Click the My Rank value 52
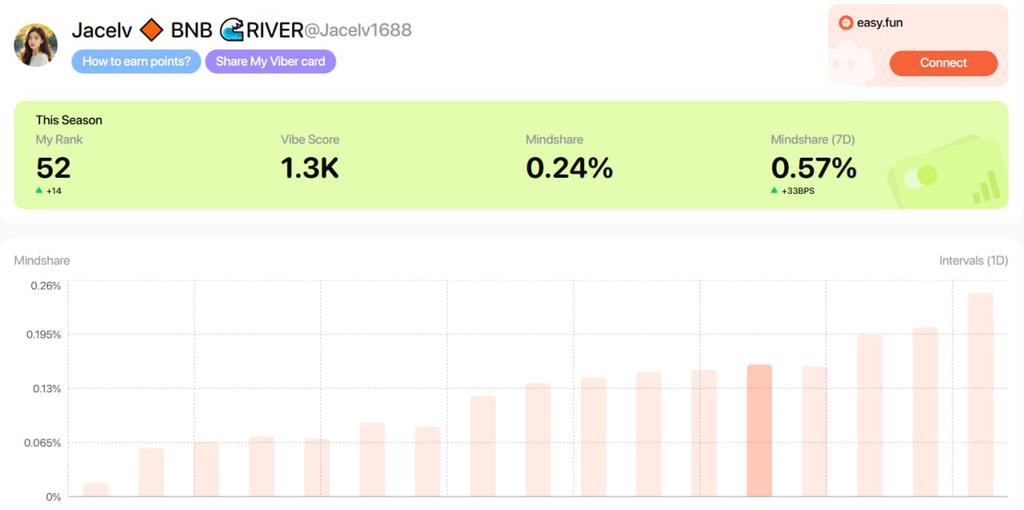This screenshot has height=510, width=1024. tap(54, 168)
